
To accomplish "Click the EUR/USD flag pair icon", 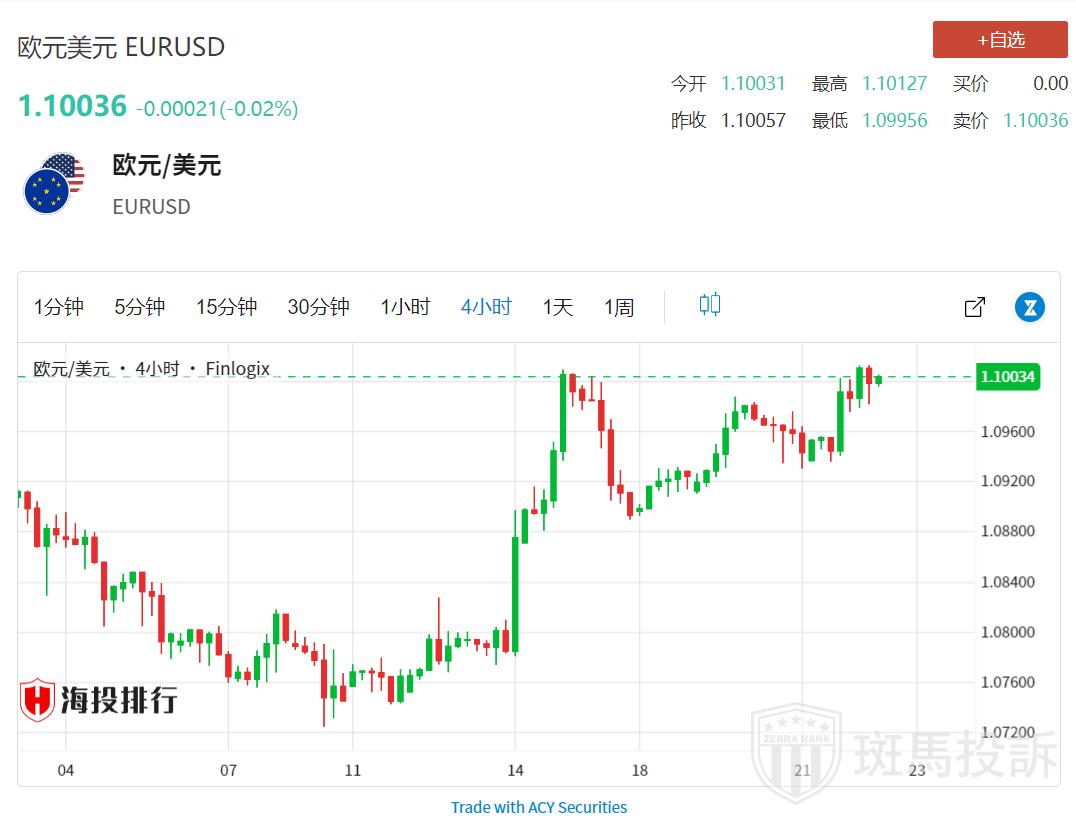I will click(x=55, y=184).
